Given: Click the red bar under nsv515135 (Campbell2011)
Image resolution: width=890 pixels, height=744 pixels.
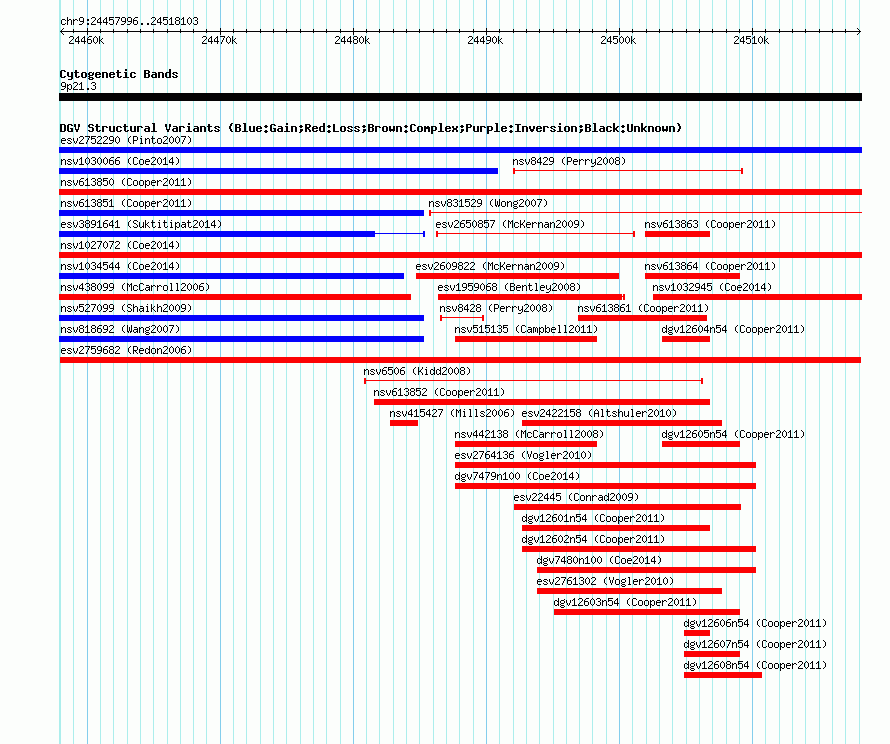Looking at the screenshot, I should pyautogui.click(x=526, y=339).
